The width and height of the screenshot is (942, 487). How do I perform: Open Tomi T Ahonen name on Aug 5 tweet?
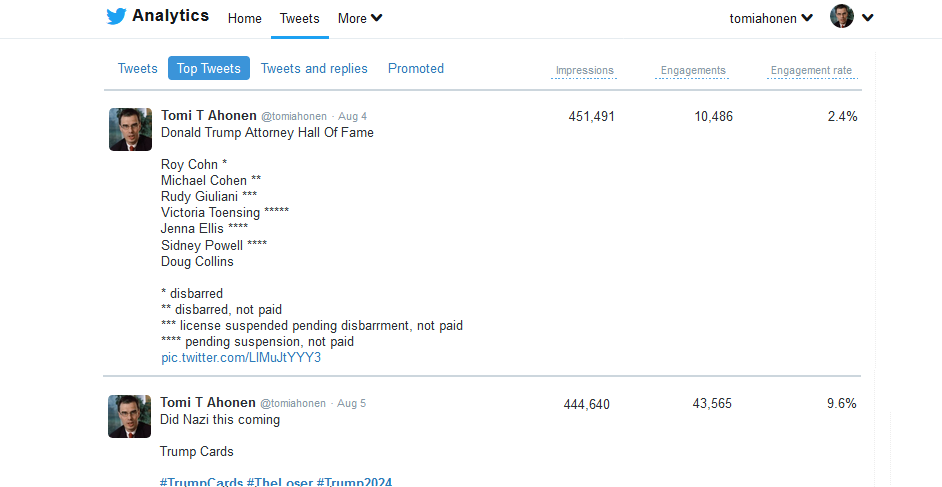207,402
